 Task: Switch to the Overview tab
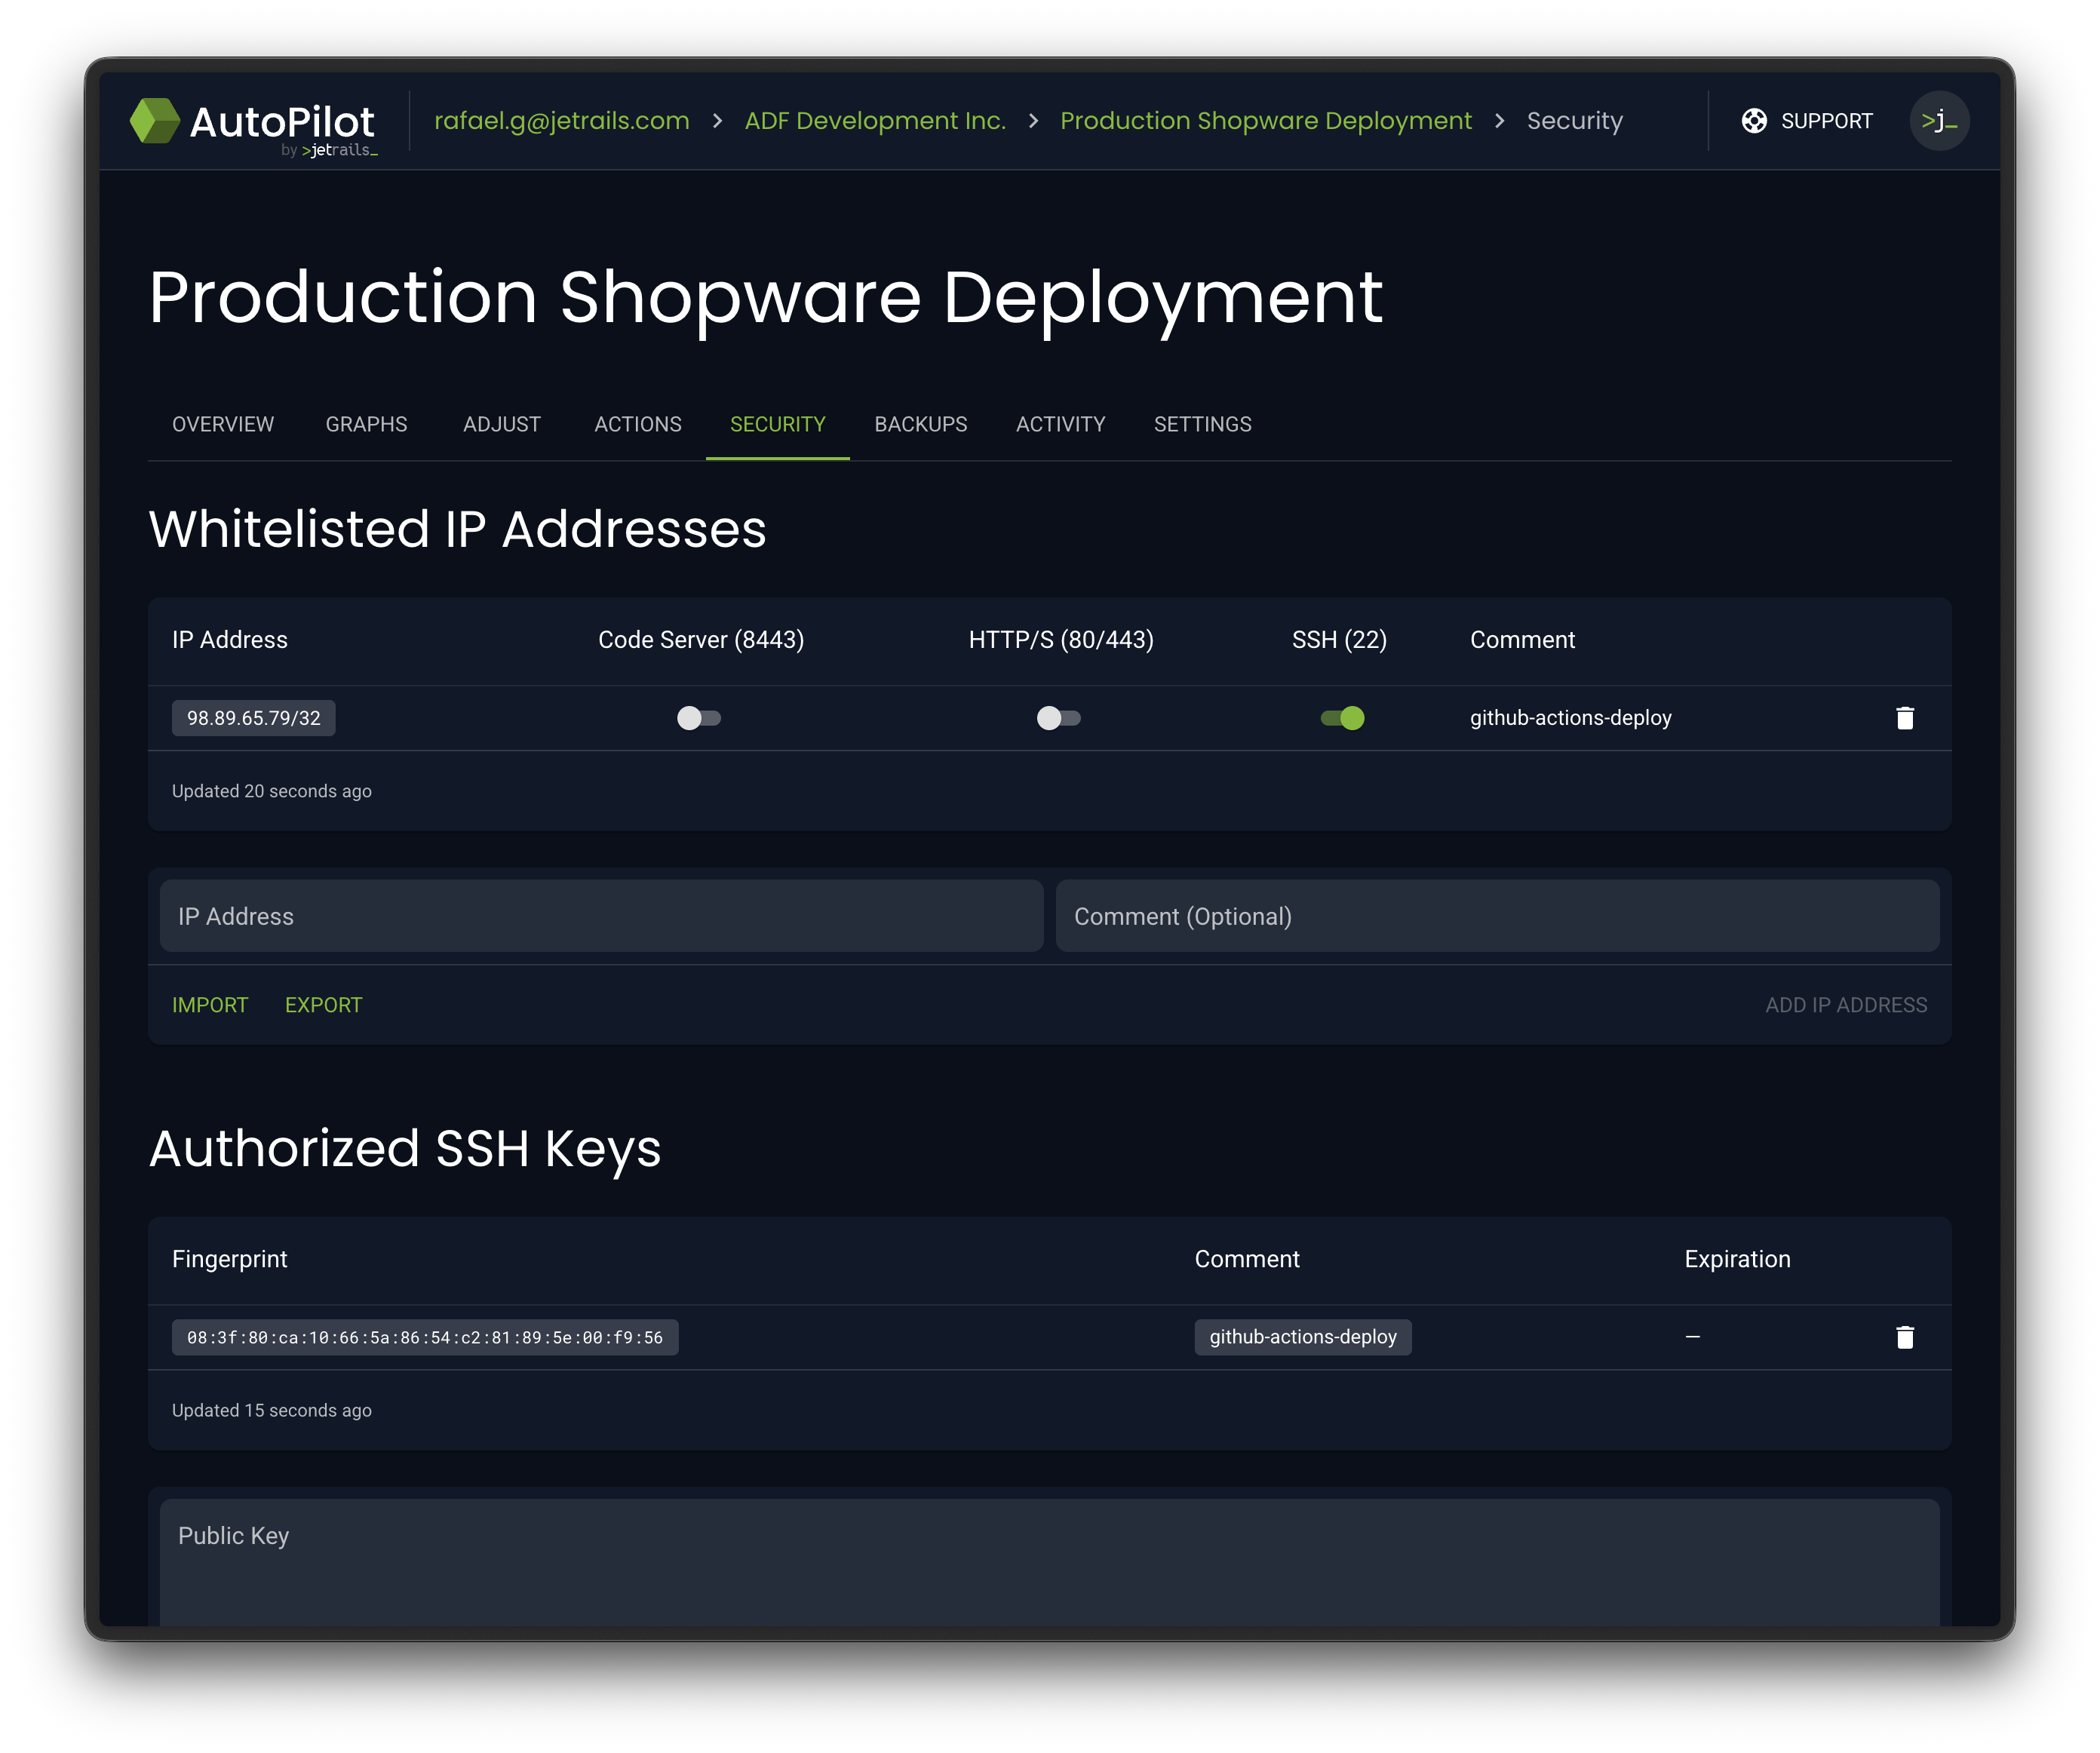pyautogui.click(x=223, y=424)
